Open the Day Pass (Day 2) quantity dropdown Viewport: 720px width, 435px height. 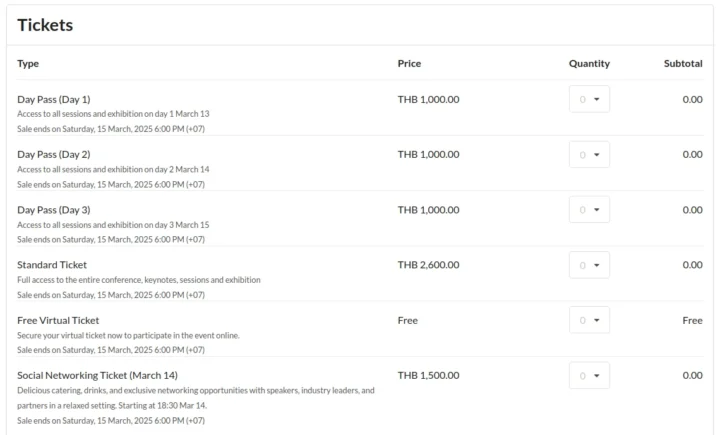pyautogui.click(x=589, y=154)
